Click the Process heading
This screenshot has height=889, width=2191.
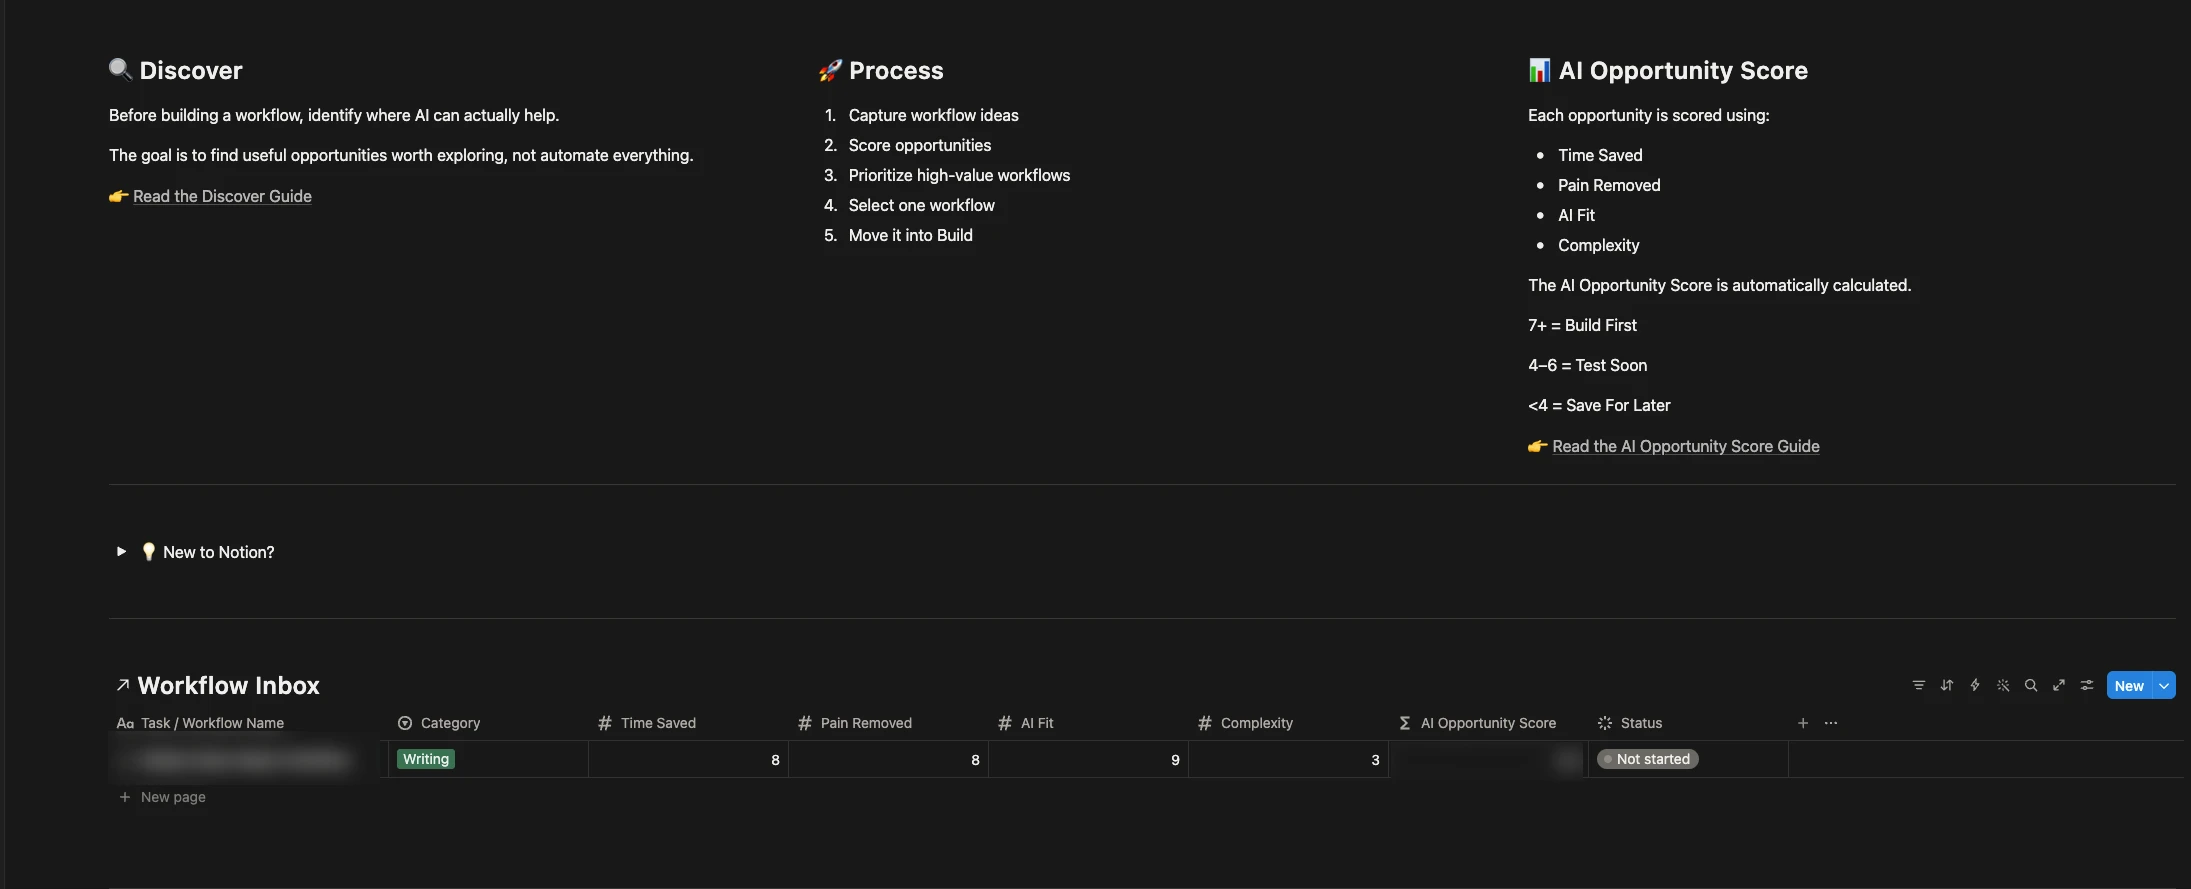tap(896, 70)
